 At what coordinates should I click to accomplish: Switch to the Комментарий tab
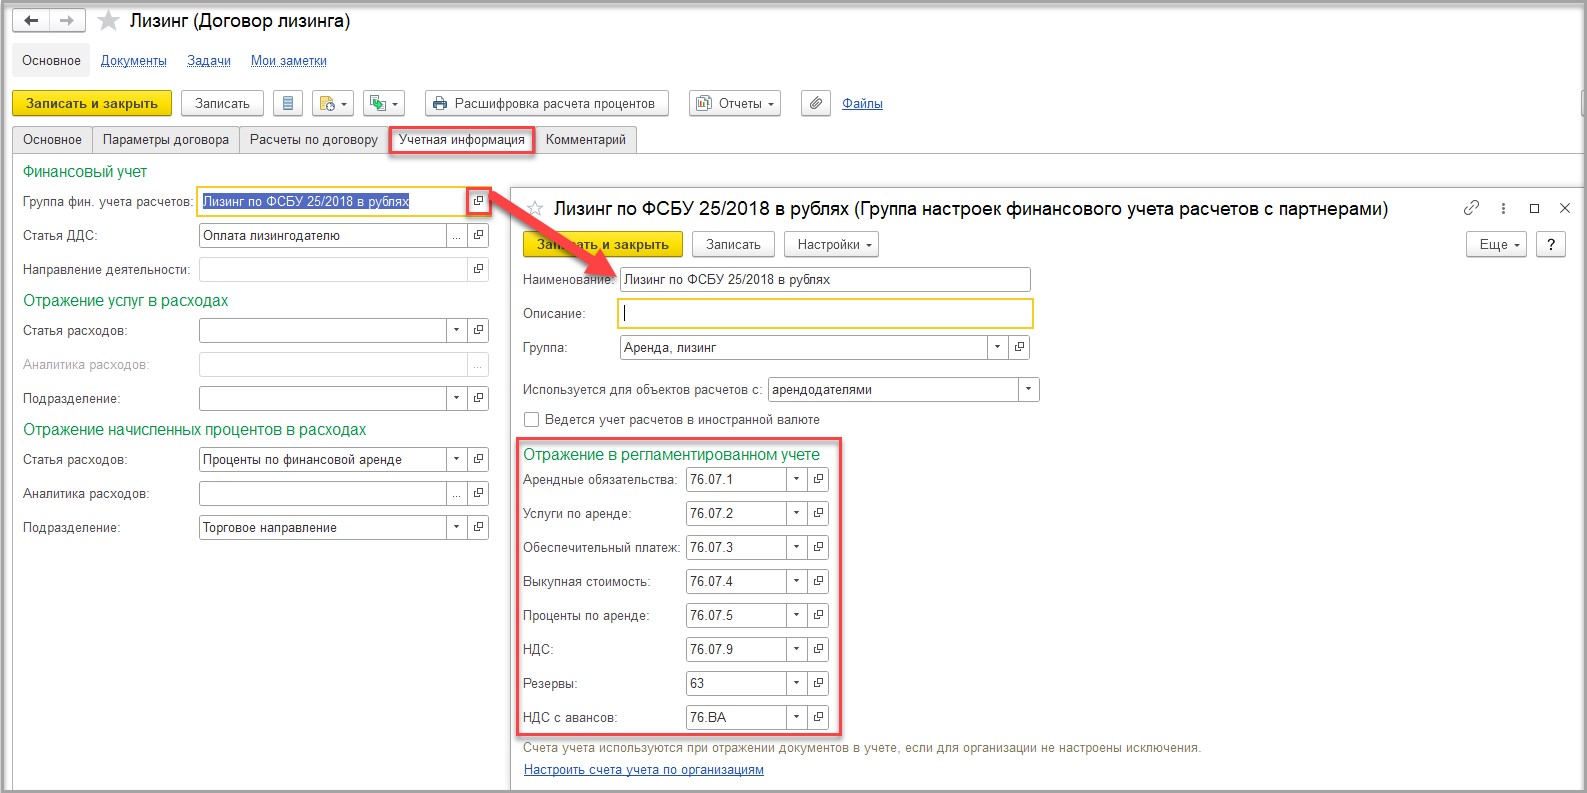point(586,139)
